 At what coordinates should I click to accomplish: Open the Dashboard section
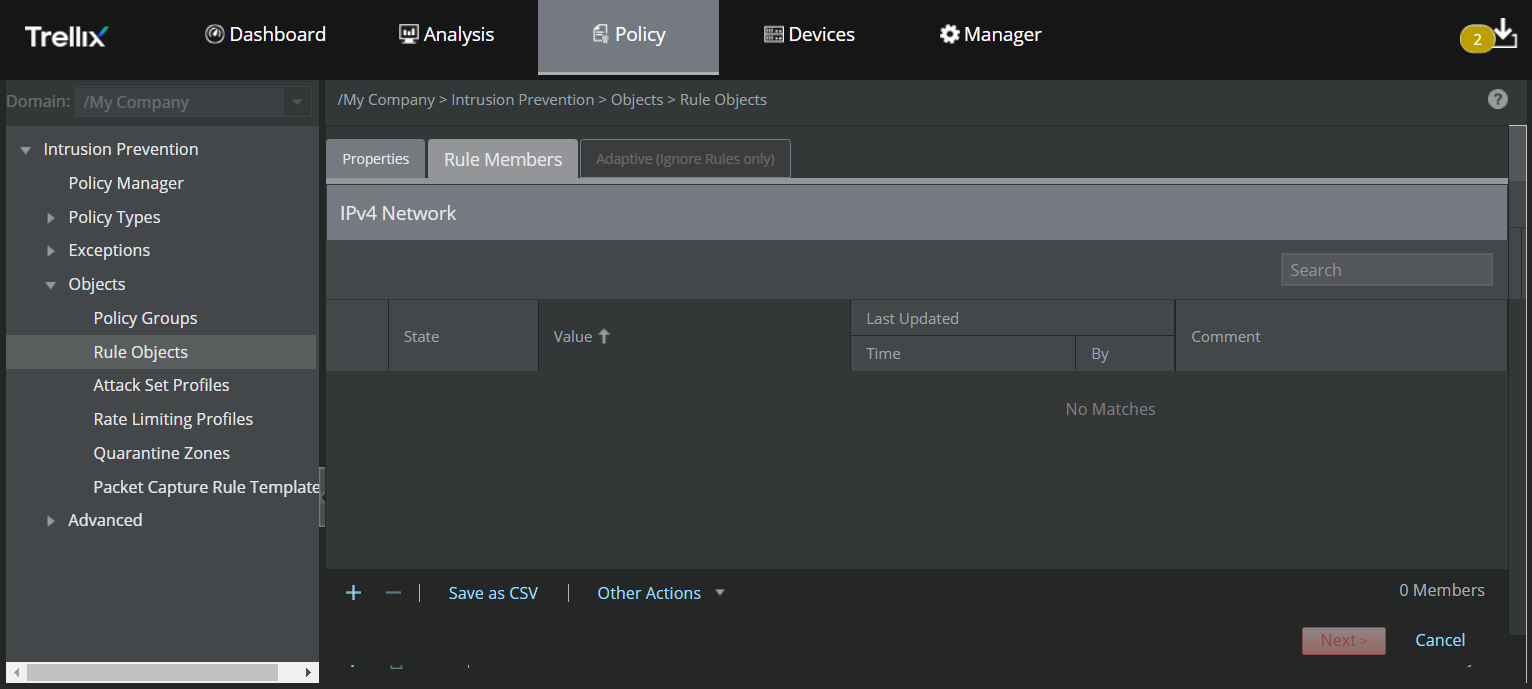pyautogui.click(x=265, y=34)
